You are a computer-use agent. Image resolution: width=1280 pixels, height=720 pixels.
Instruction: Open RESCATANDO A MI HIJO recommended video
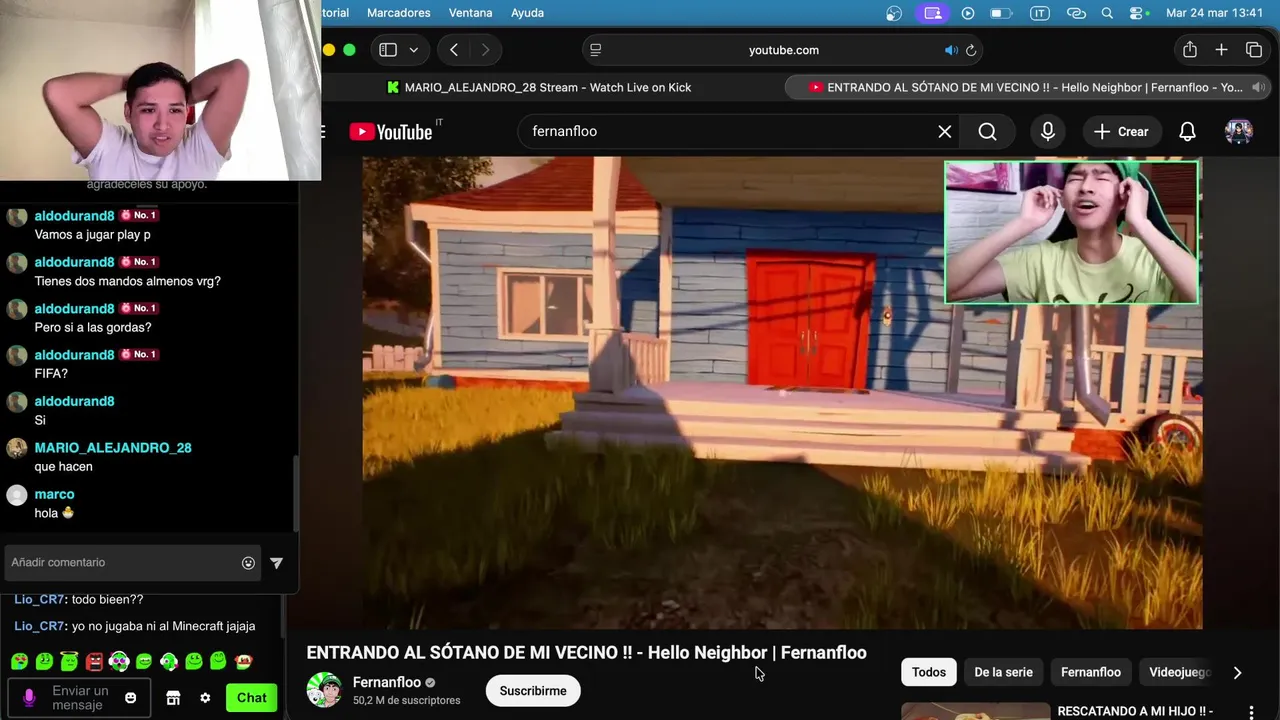(x=1135, y=711)
